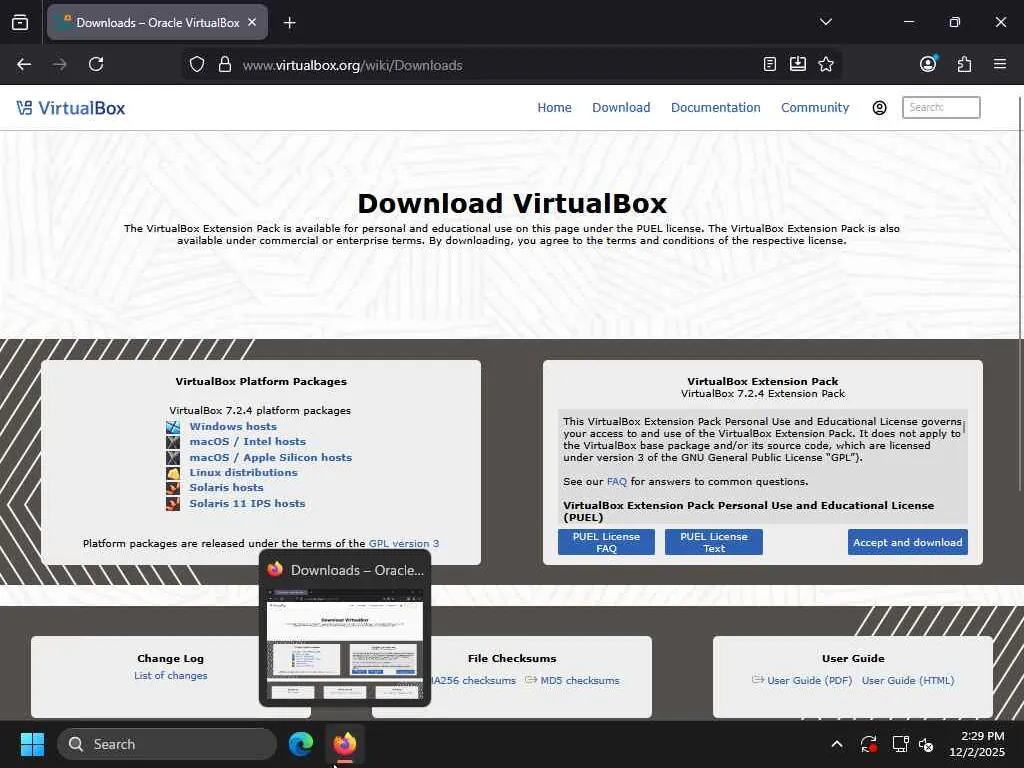Click the muted volume tray icon

926,744
